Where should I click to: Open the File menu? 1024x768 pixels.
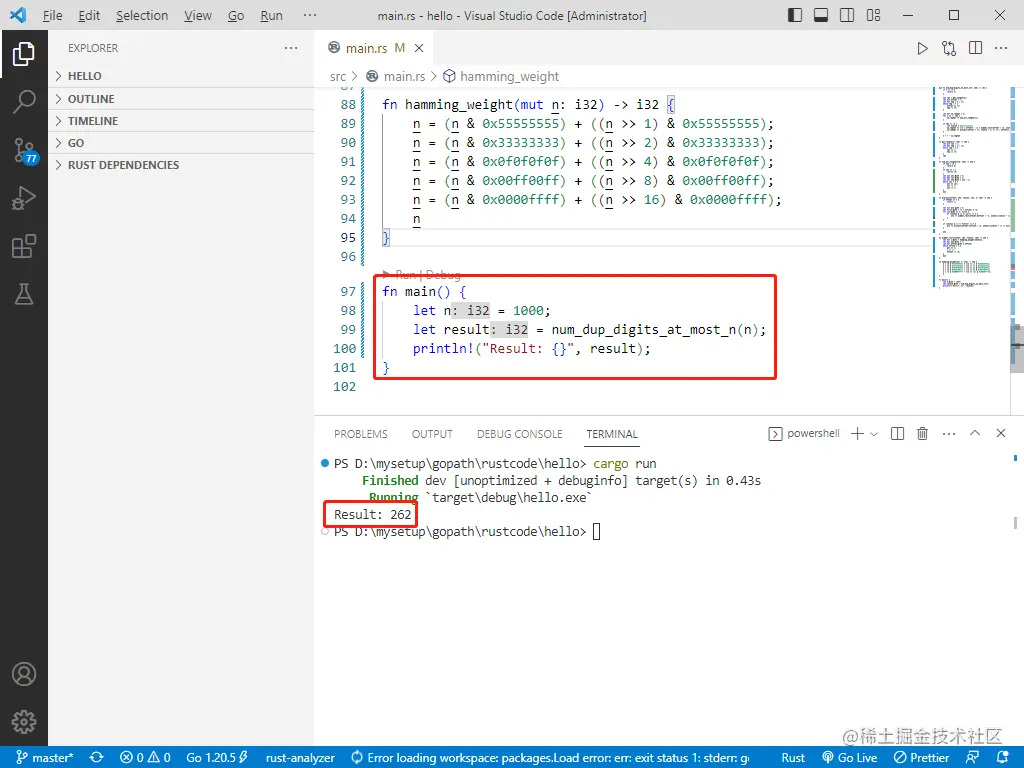[52, 15]
